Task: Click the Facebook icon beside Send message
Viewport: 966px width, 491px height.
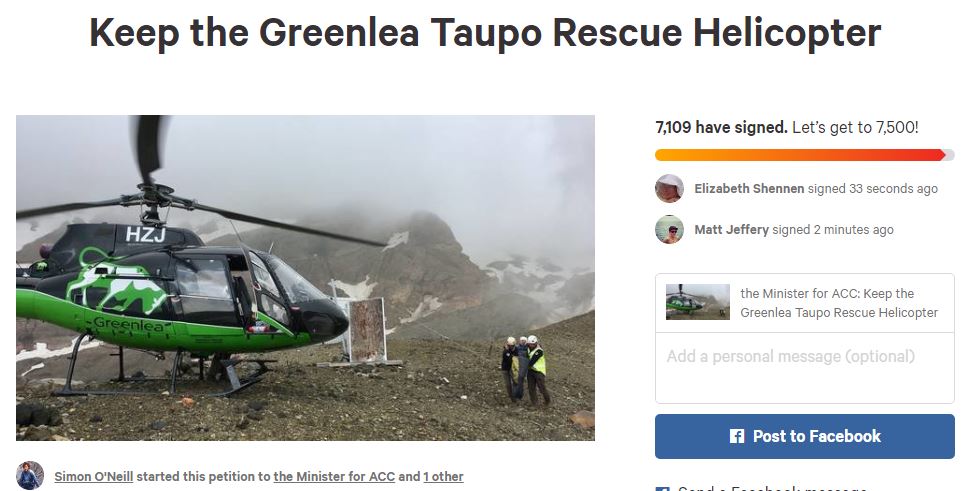Action: 662,489
